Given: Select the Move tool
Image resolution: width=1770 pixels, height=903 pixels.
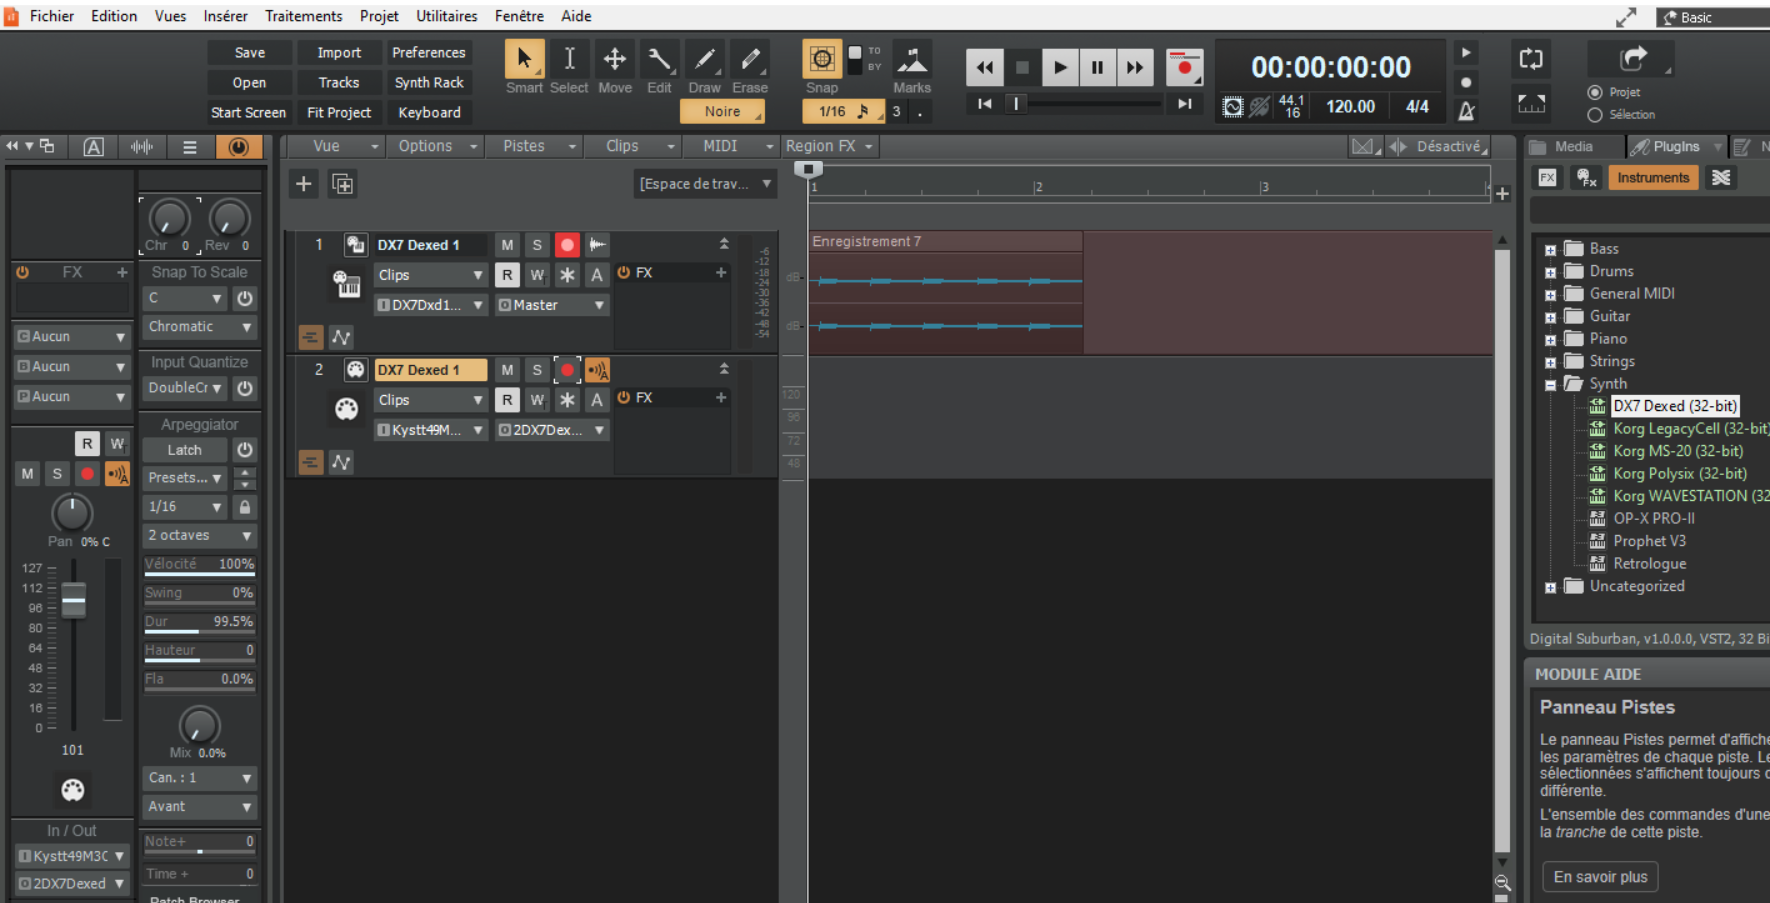Looking at the screenshot, I should tap(614, 60).
